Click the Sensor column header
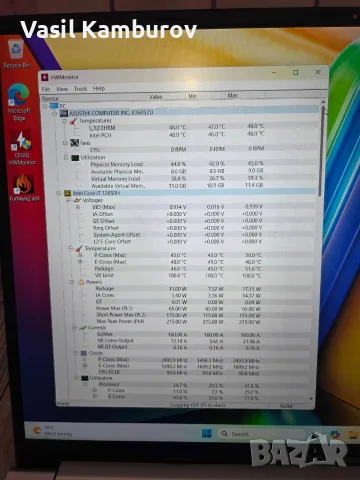Image resolution: width=360 pixels, height=480 pixels. tap(93, 98)
